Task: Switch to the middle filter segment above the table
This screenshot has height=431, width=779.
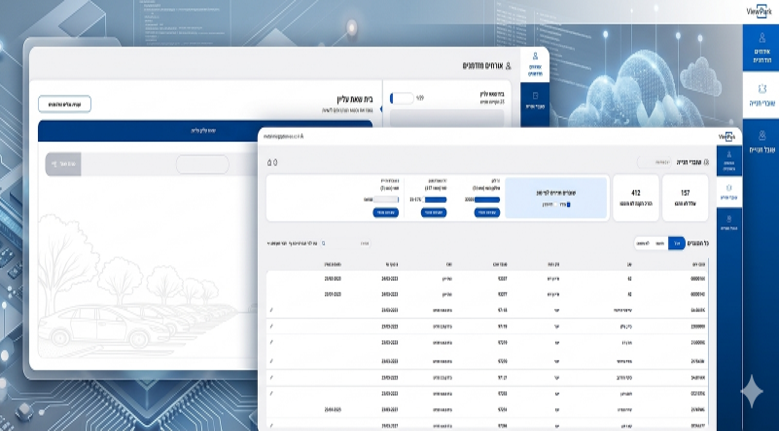Action: coord(659,243)
